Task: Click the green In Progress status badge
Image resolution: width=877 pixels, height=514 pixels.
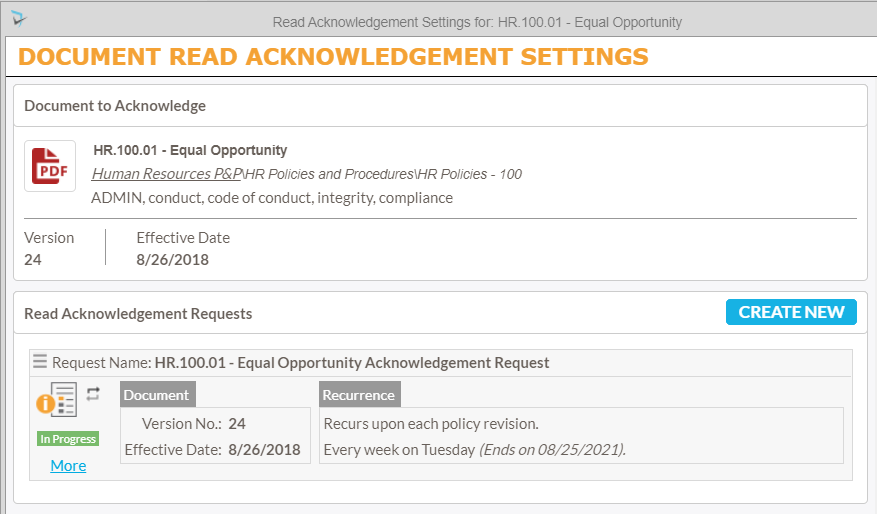Action: tap(68, 439)
